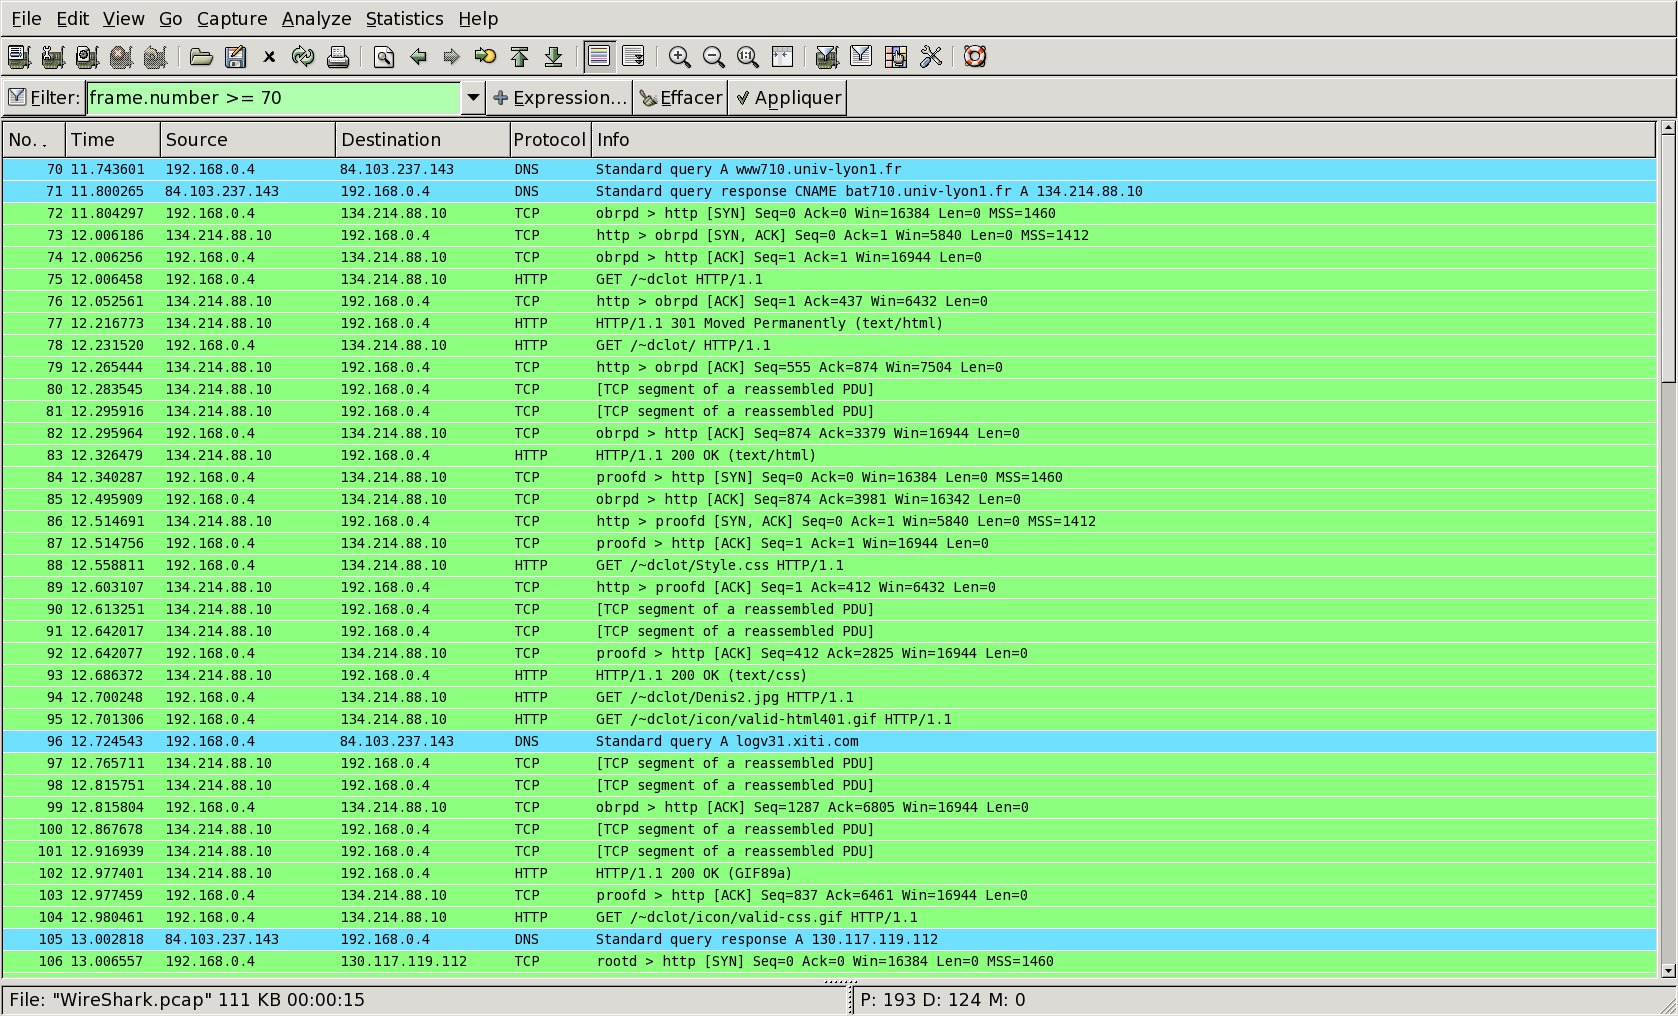Sort by the Protocol column header
The height and width of the screenshot is (1016, 1678).
[x=550, y=140]
